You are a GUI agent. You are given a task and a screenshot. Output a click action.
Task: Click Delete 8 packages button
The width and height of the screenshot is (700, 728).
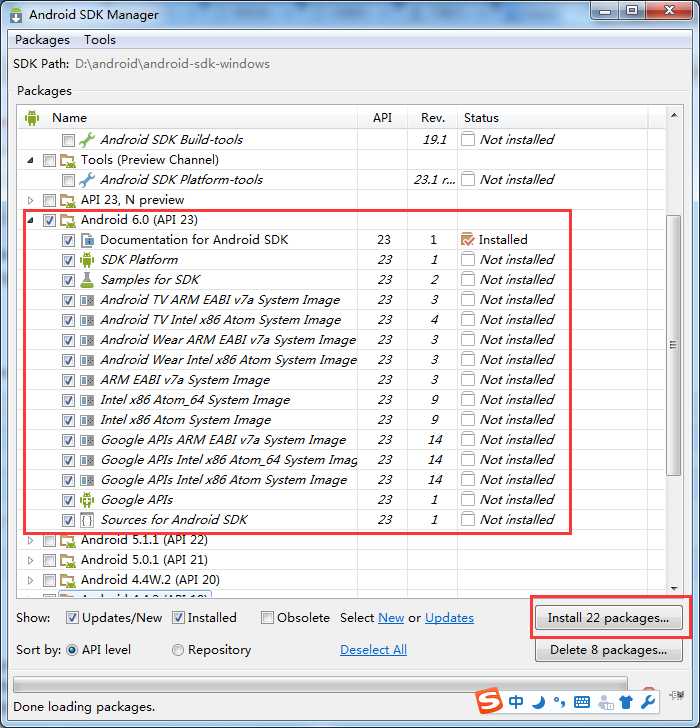point(609,650)
